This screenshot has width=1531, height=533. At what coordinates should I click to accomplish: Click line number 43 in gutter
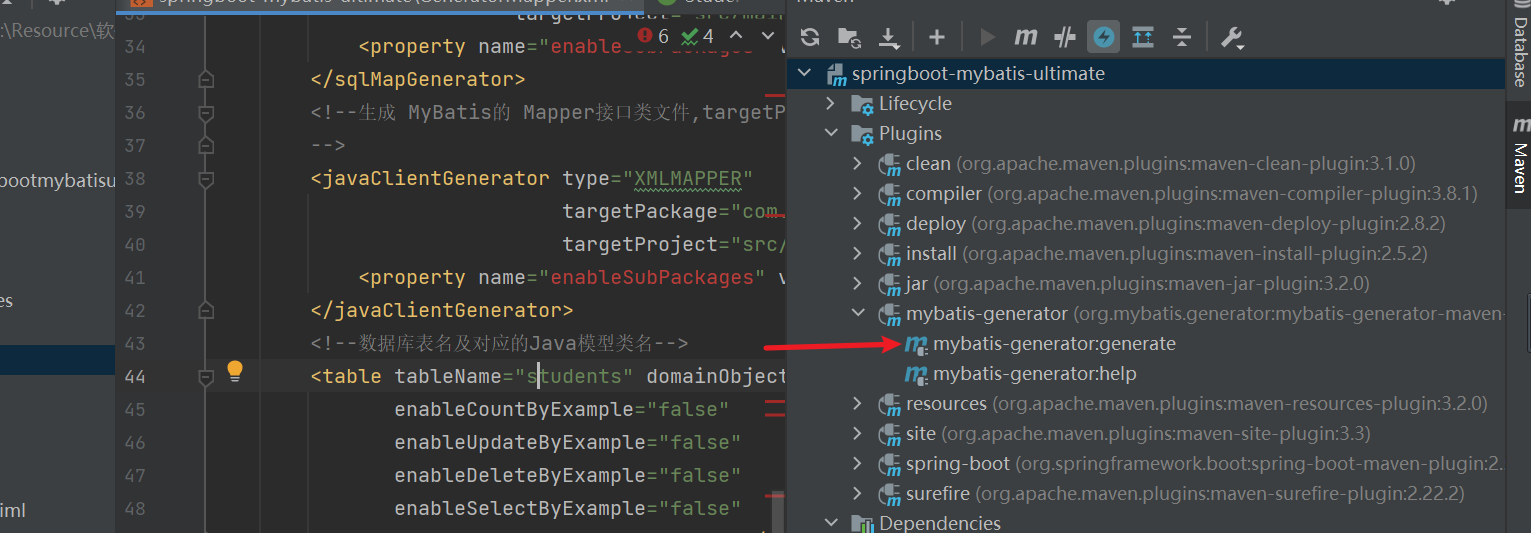(134, 344)
